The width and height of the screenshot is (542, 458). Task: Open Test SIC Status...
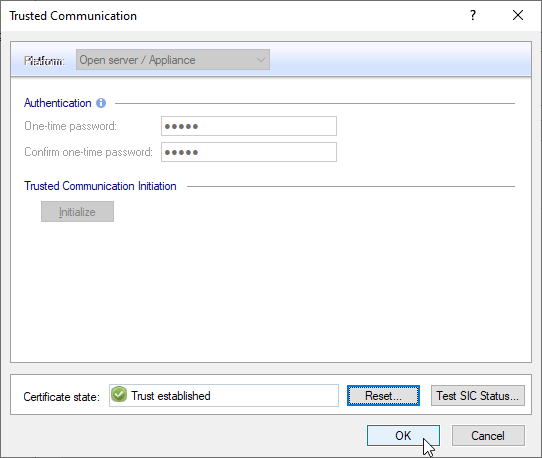pos(478,395)
